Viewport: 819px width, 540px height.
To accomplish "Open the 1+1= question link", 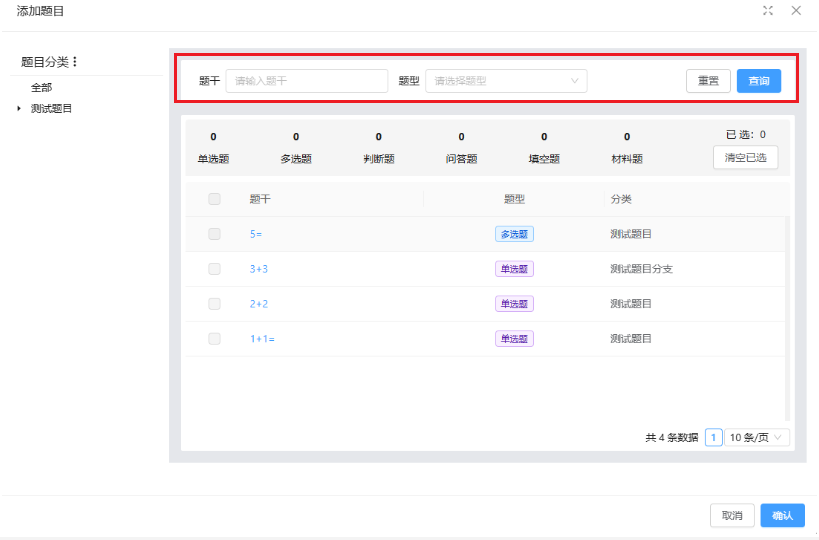I will [x=262, y=339].
